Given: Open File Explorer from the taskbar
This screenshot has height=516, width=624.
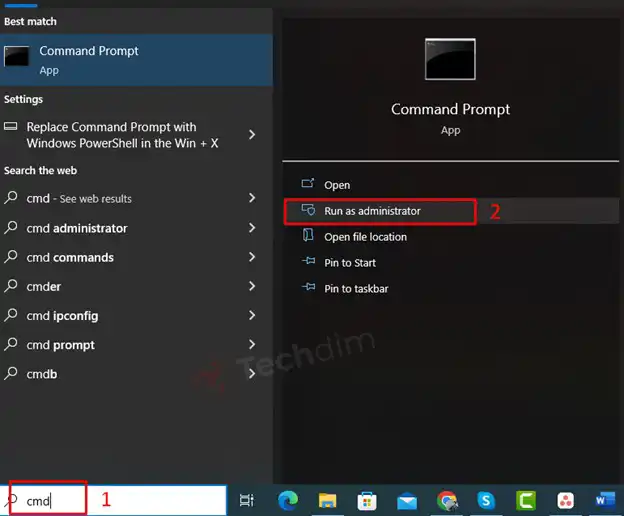Looking at the screenshot, I should pyautogui.click(x=327, y=499).
